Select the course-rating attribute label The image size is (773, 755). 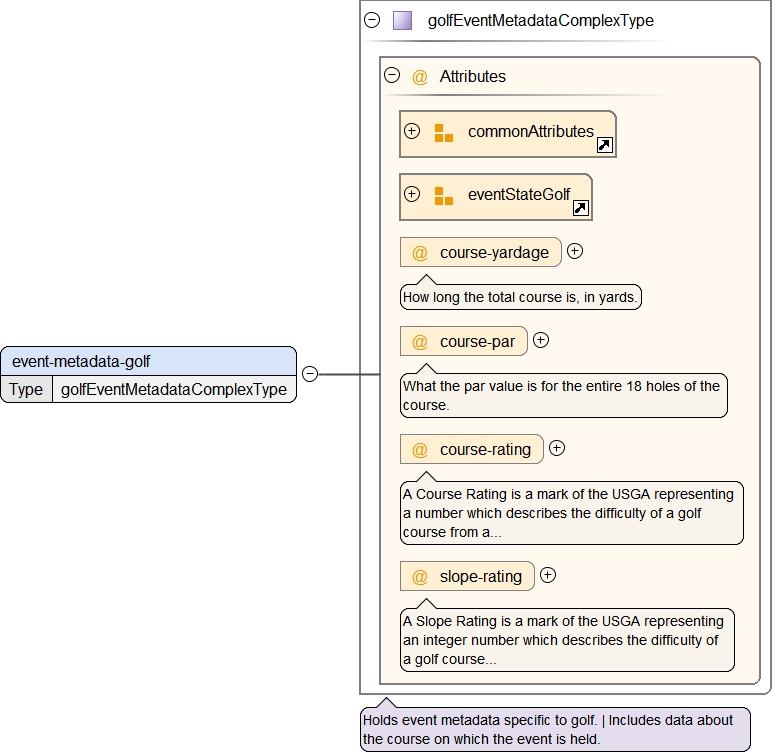coord(485,450)
